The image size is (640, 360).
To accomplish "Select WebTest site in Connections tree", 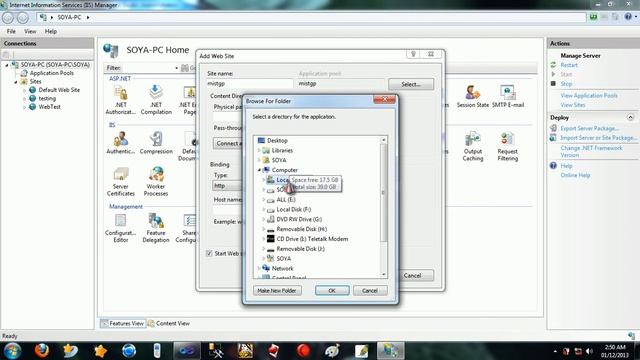I will click(49, 107).
